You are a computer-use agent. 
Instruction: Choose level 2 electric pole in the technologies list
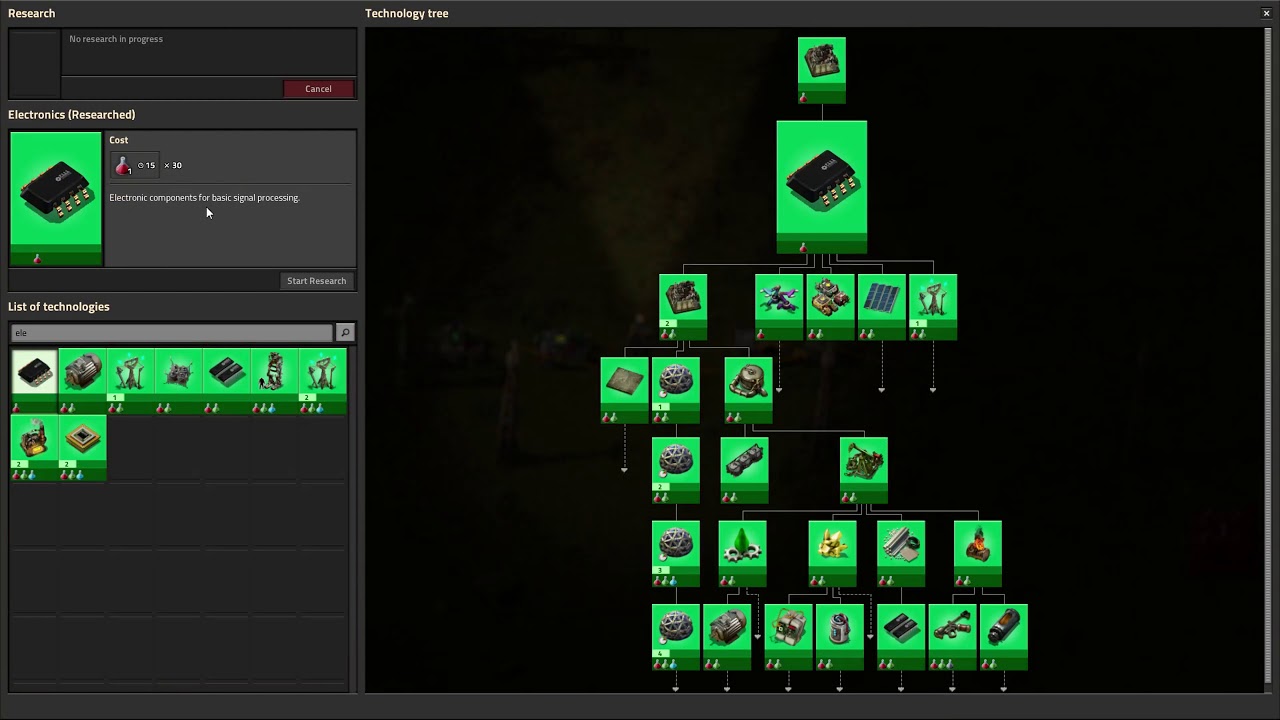[322, 380]
